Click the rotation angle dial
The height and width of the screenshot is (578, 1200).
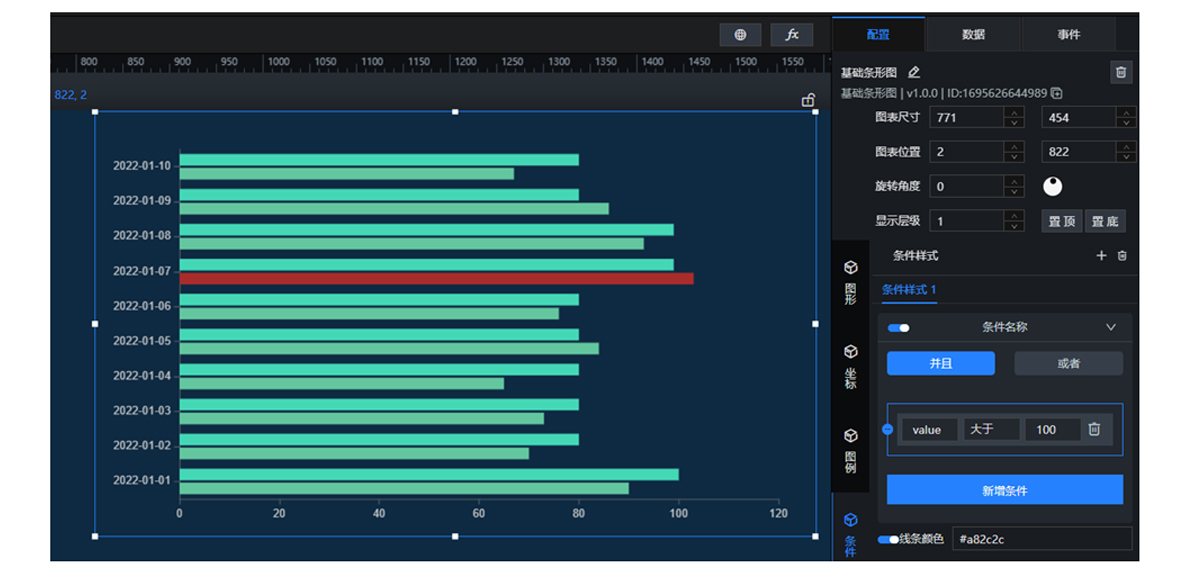[x=1052, y=186]
